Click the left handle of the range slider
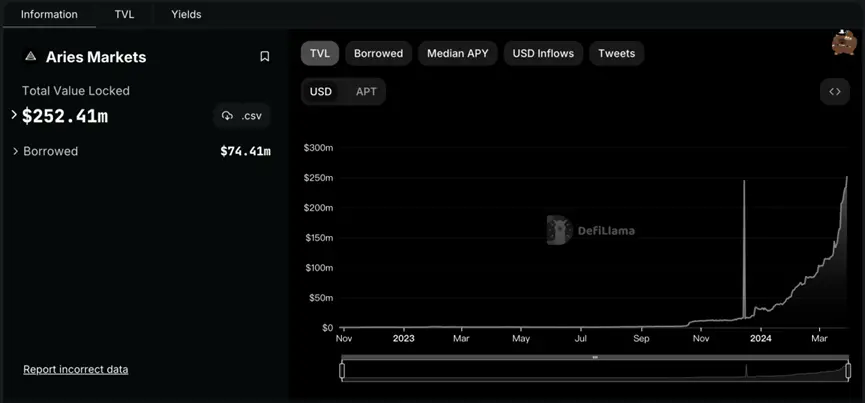This screenshot has height=403, width=865. point(342,371)
